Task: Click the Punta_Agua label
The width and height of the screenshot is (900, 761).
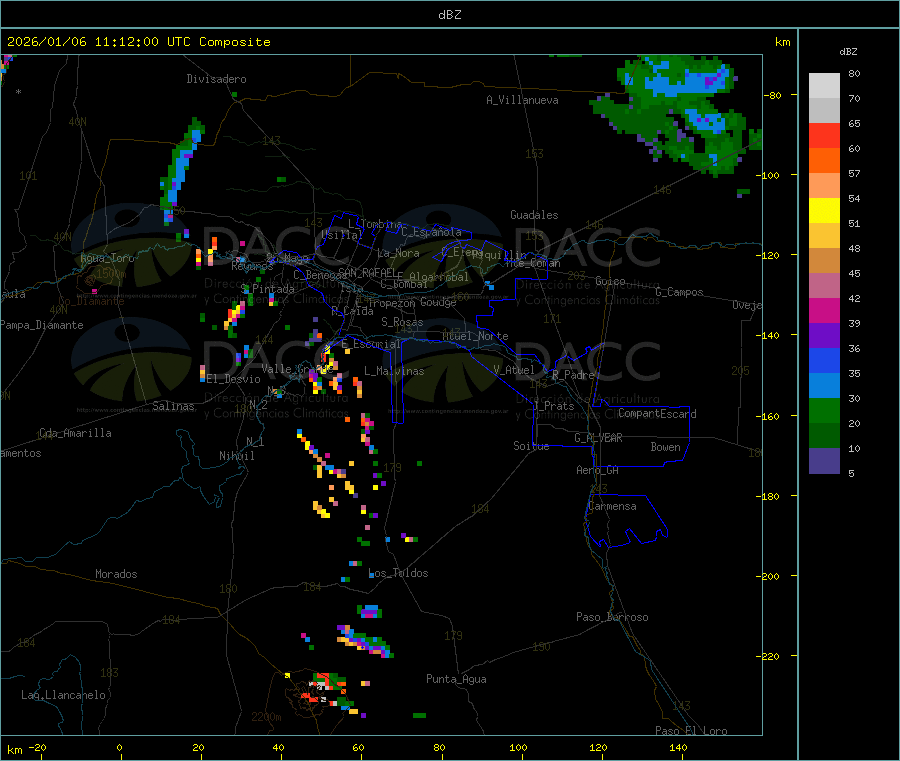Action: coord(456,680)
